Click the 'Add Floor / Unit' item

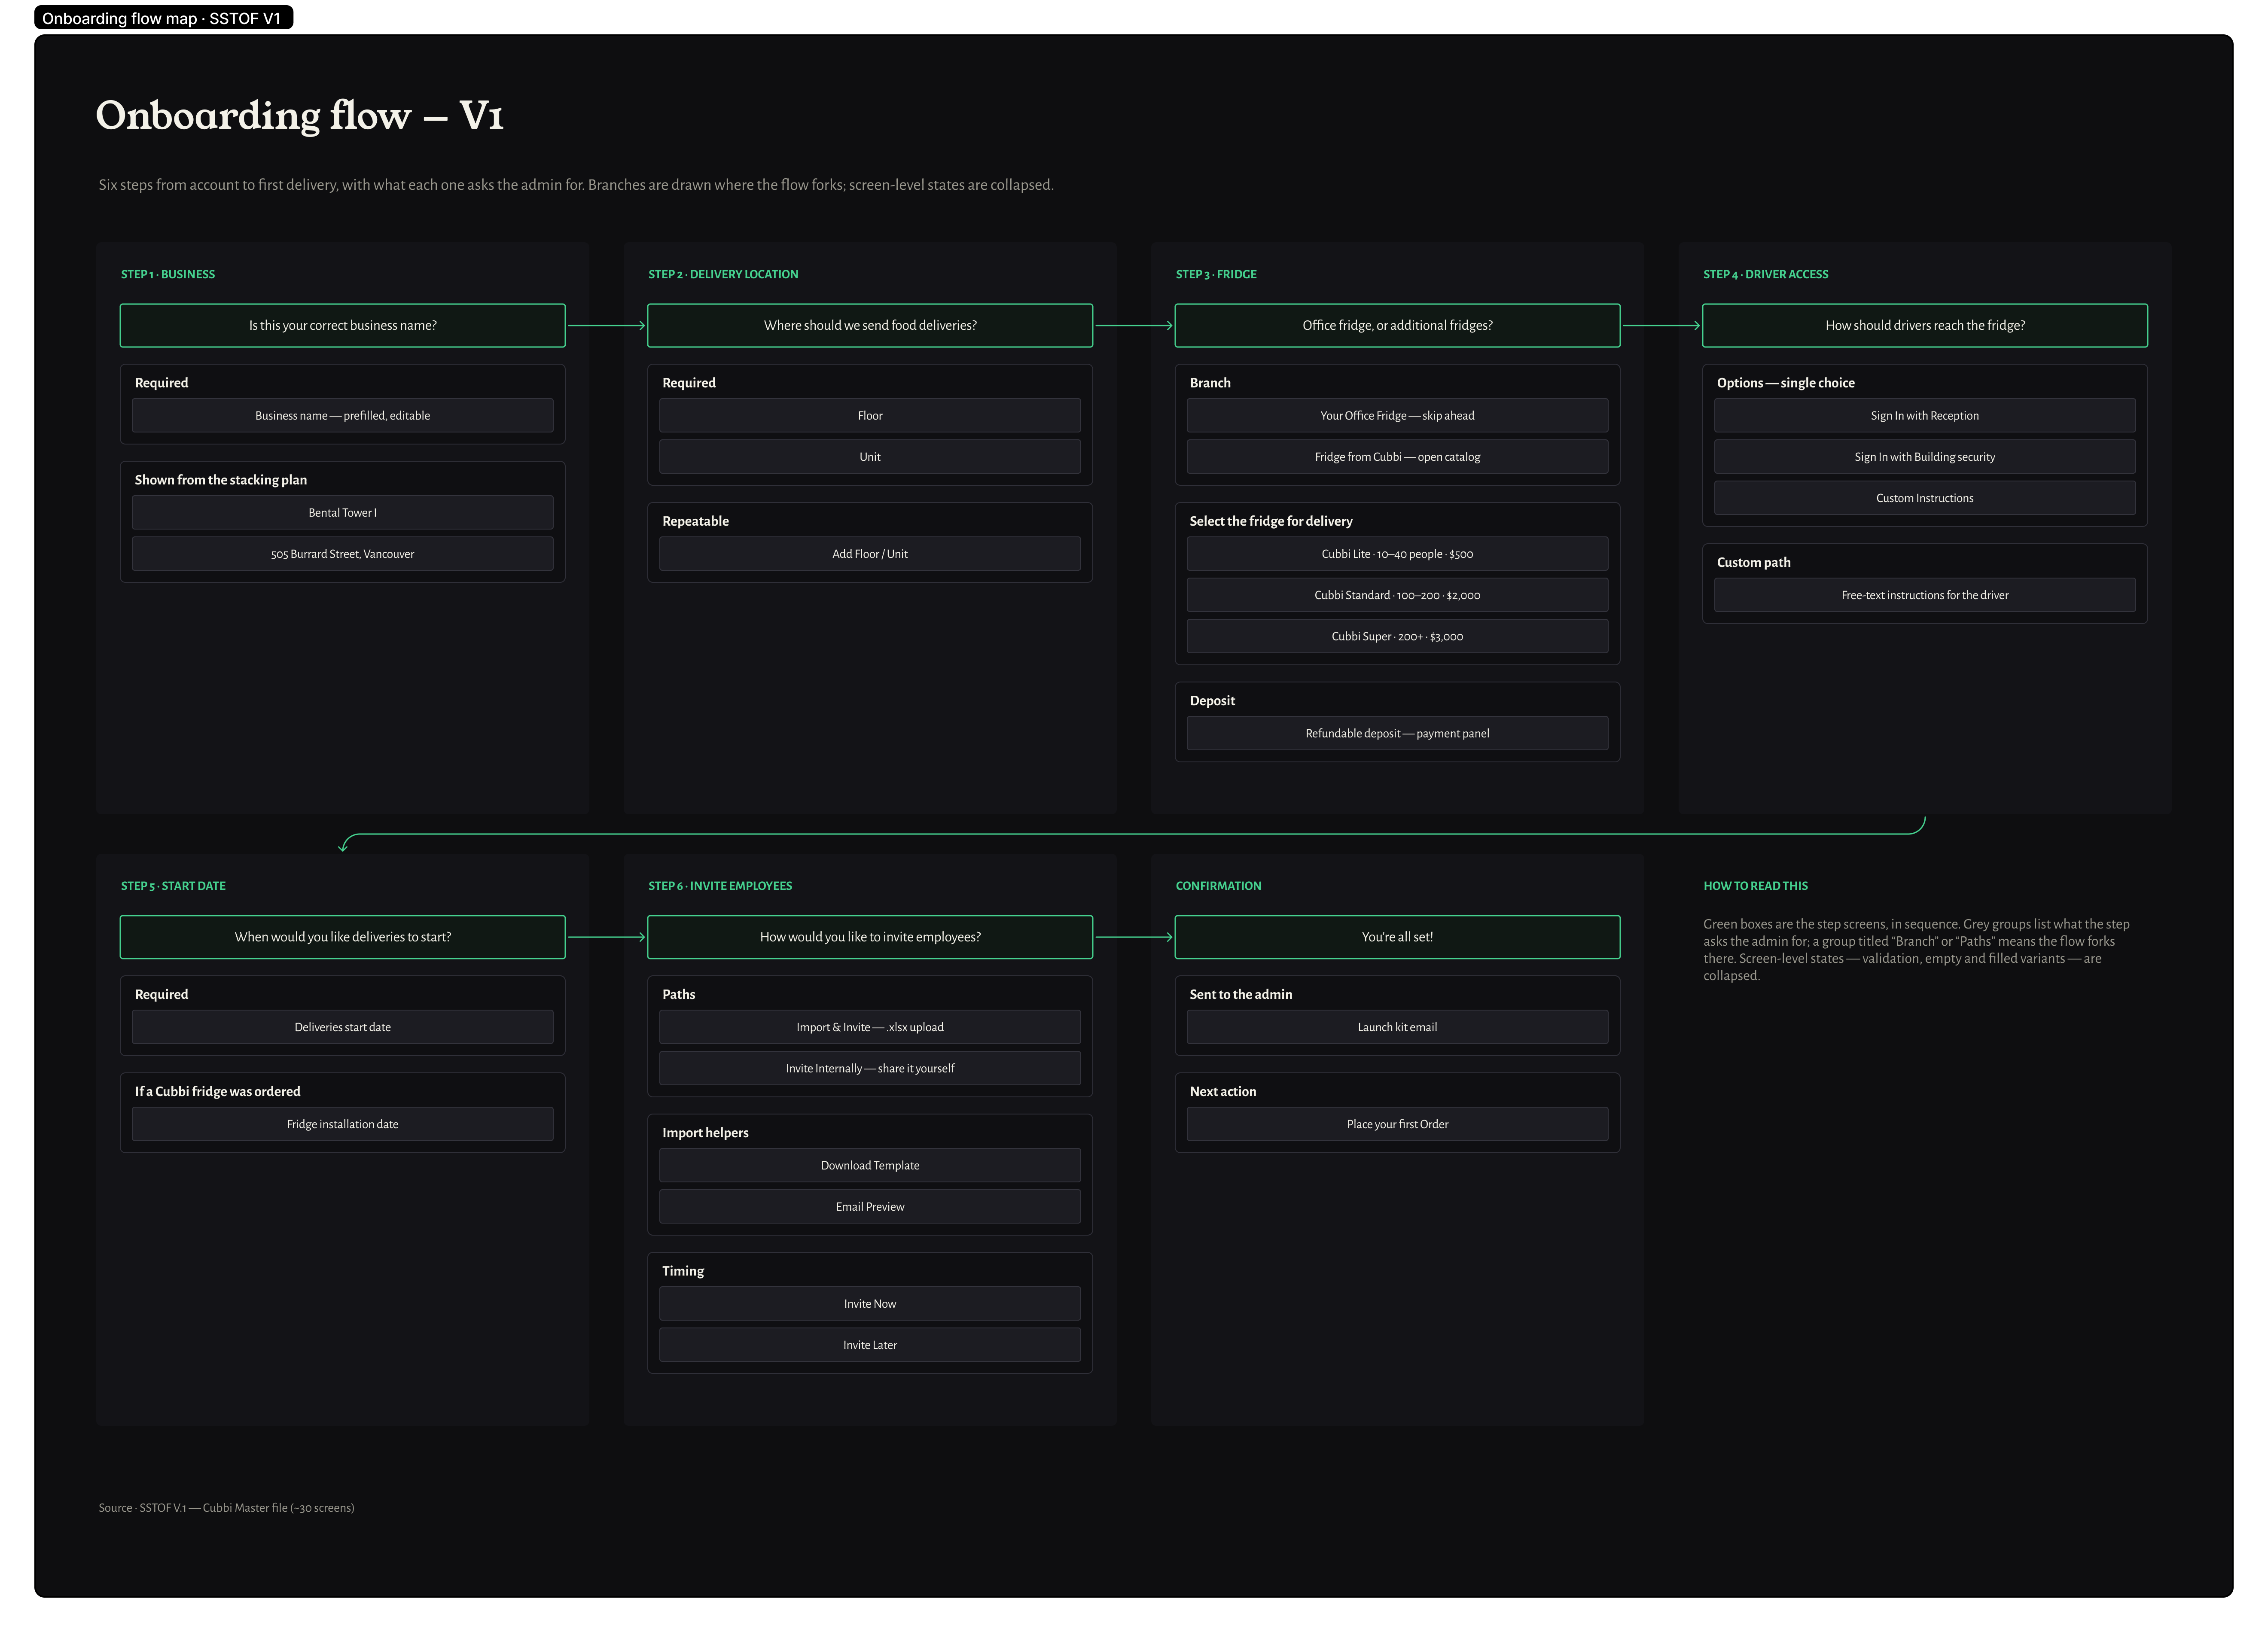[x=870, y=554]
